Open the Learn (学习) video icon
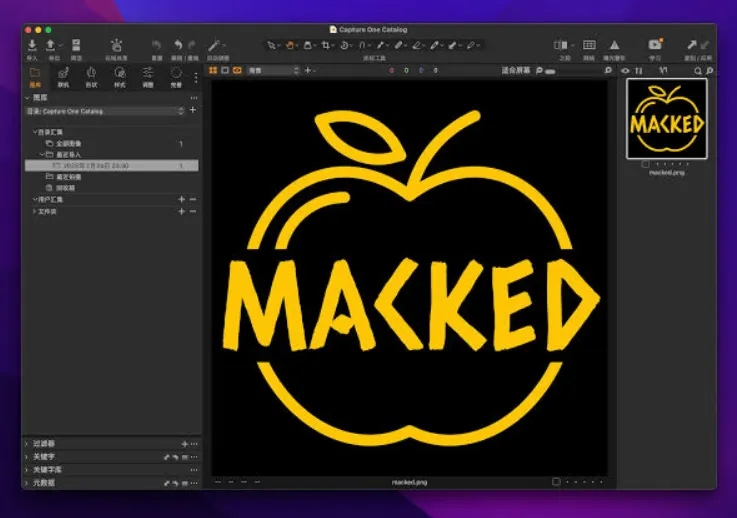 coord(655,45)
